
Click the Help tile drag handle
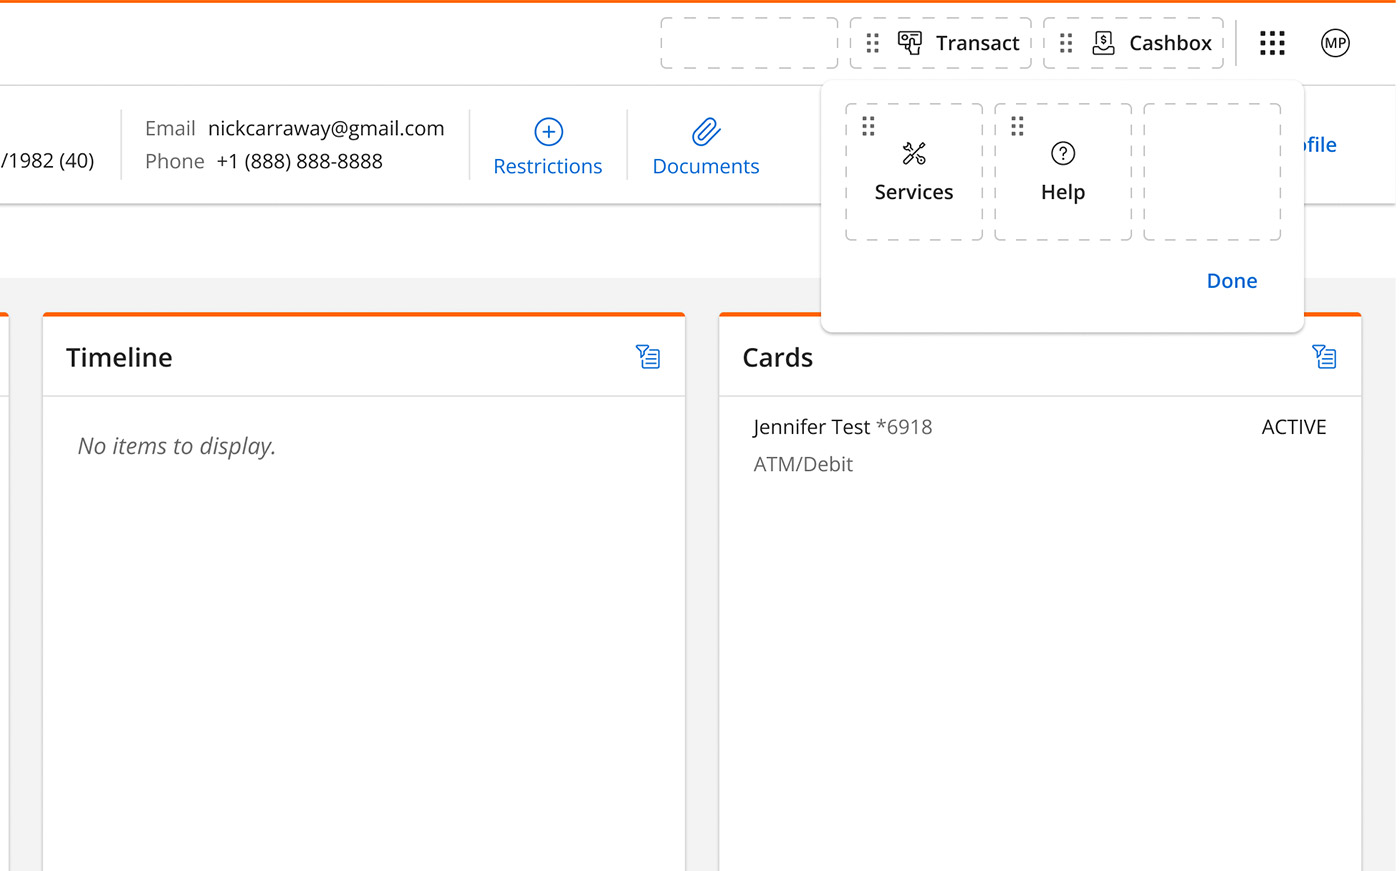coord(1017,126)
